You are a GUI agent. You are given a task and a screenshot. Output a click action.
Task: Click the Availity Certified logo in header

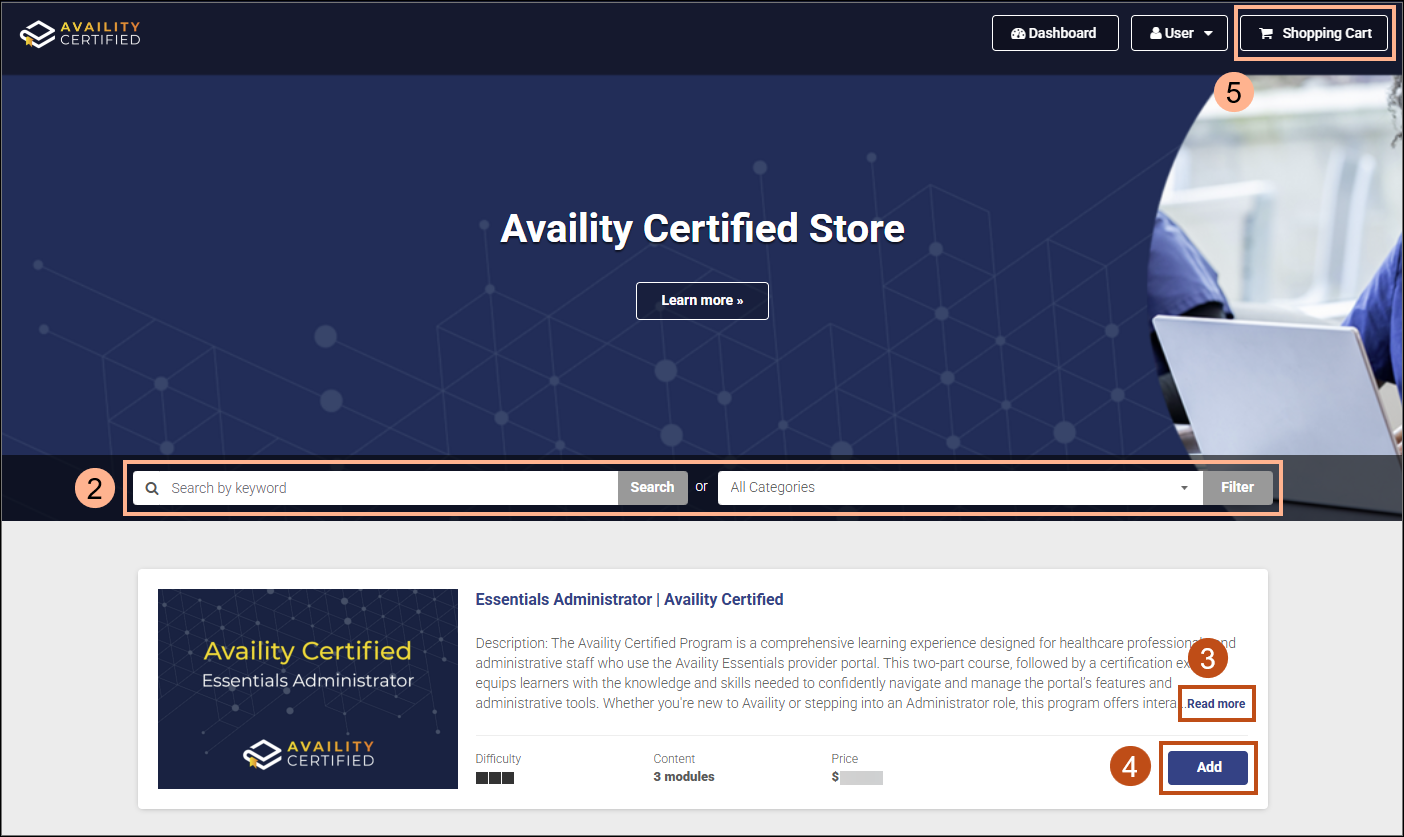click(80, 33)
